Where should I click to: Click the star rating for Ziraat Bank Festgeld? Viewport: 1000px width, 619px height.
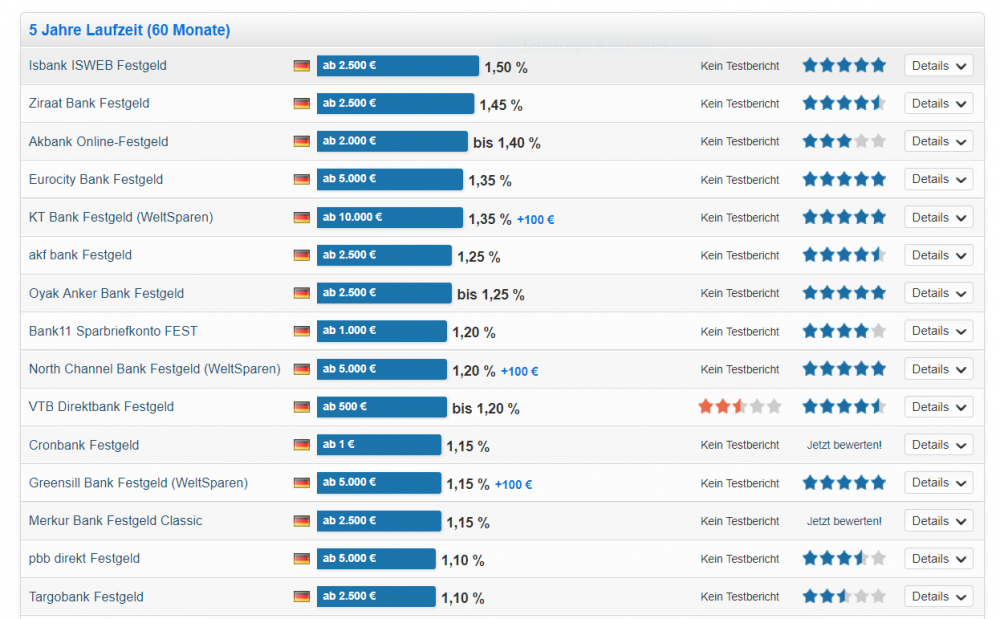[x=844, y=103]
